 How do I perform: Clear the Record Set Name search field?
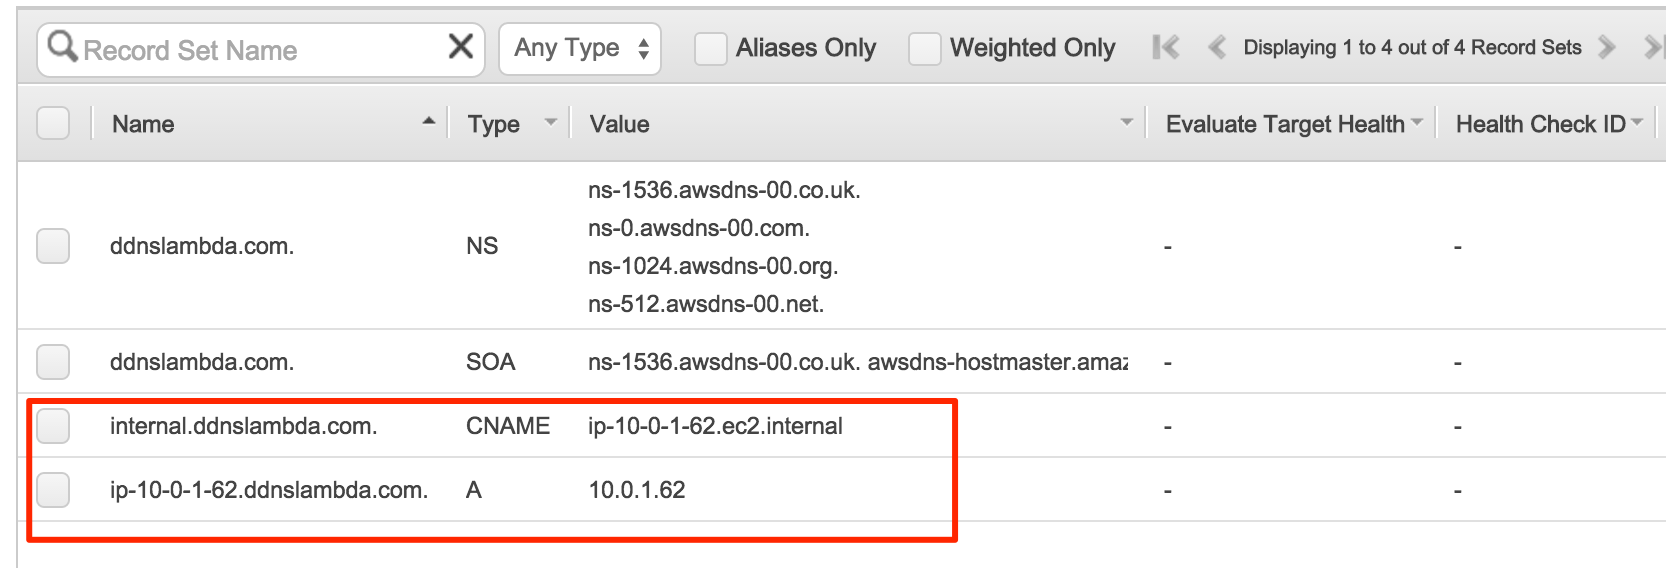pyautogui.click(x=461, y=46)
